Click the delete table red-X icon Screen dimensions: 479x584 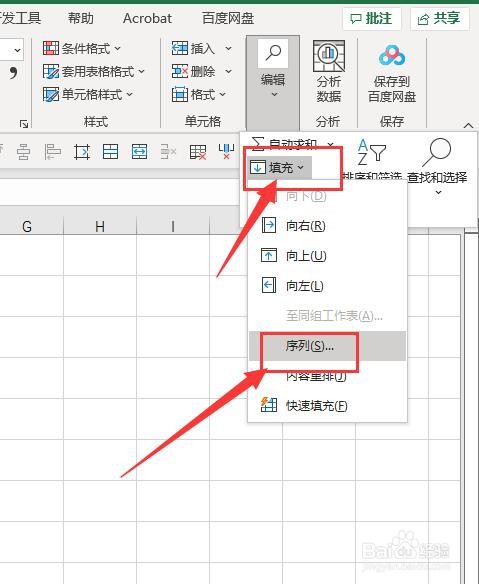tap(197, 152)
